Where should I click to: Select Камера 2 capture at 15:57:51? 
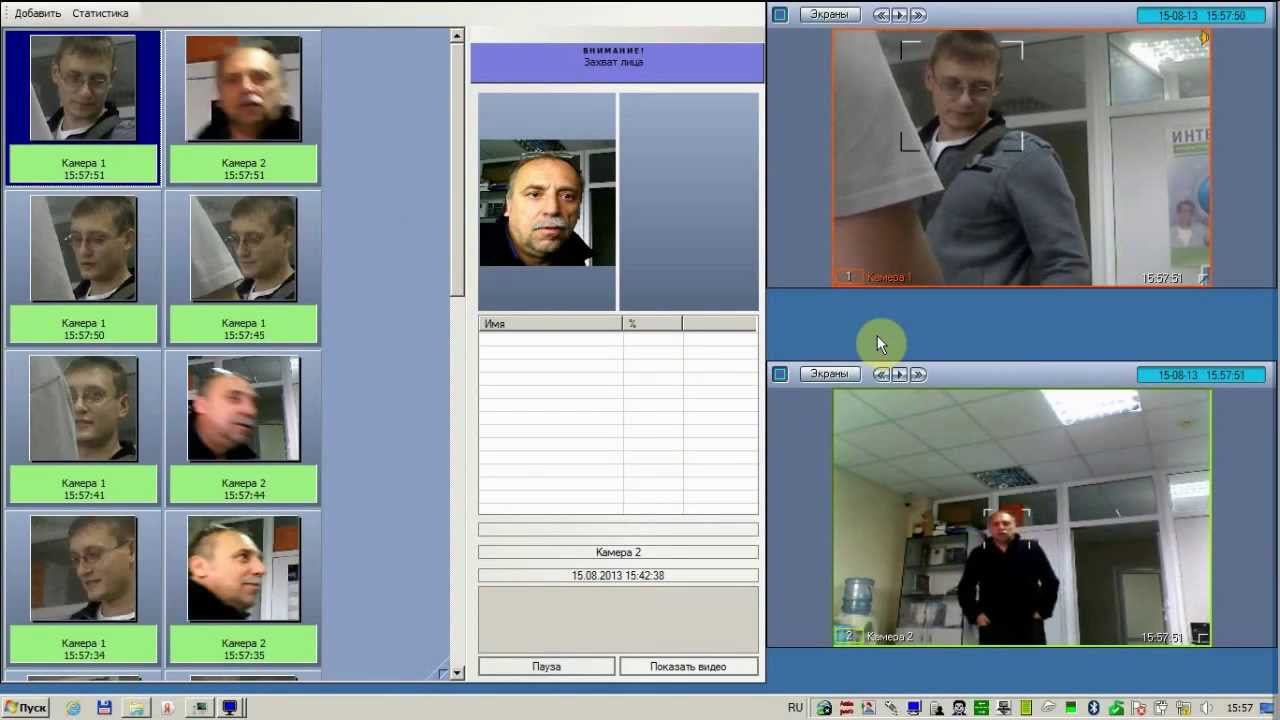pos(243,108)
